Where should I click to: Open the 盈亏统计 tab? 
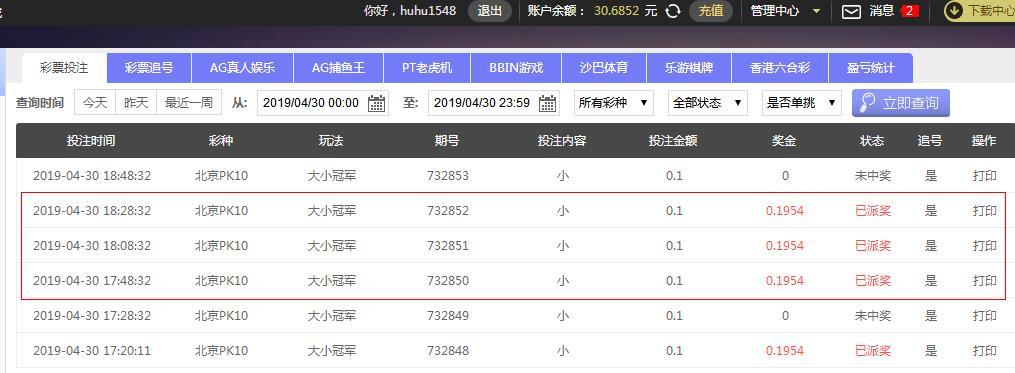(871, 68)
